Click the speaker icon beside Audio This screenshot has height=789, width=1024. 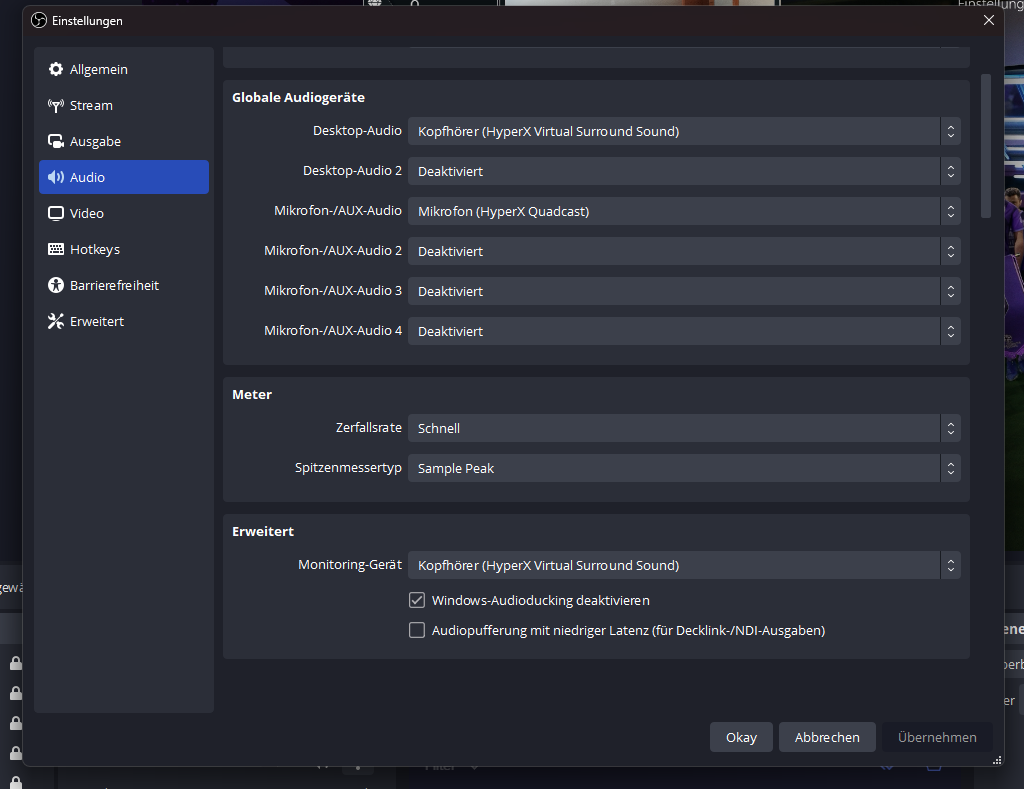point(56,178)
